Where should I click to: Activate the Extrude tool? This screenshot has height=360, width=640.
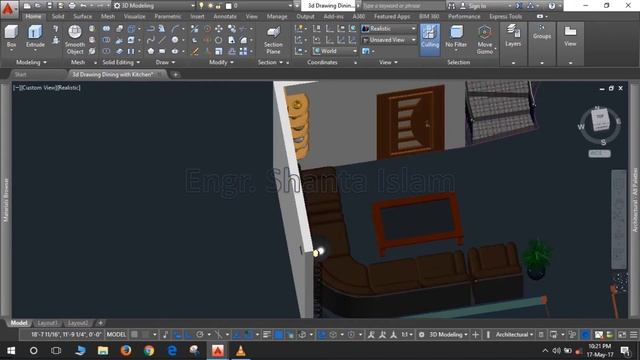tap(35, 36)
